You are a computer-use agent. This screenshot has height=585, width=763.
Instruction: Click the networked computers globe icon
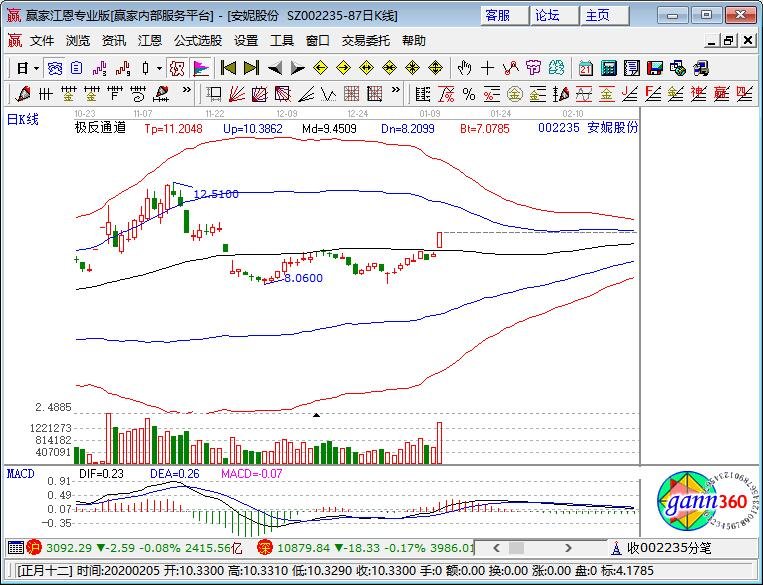[x=677, y=68]
